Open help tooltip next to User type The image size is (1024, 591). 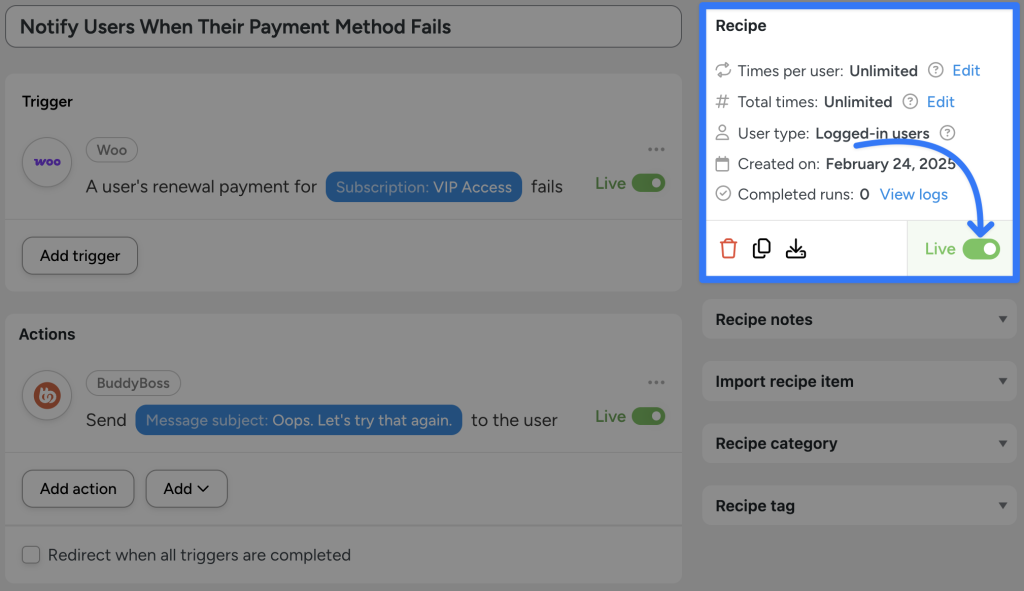click(x=946, y=132)
